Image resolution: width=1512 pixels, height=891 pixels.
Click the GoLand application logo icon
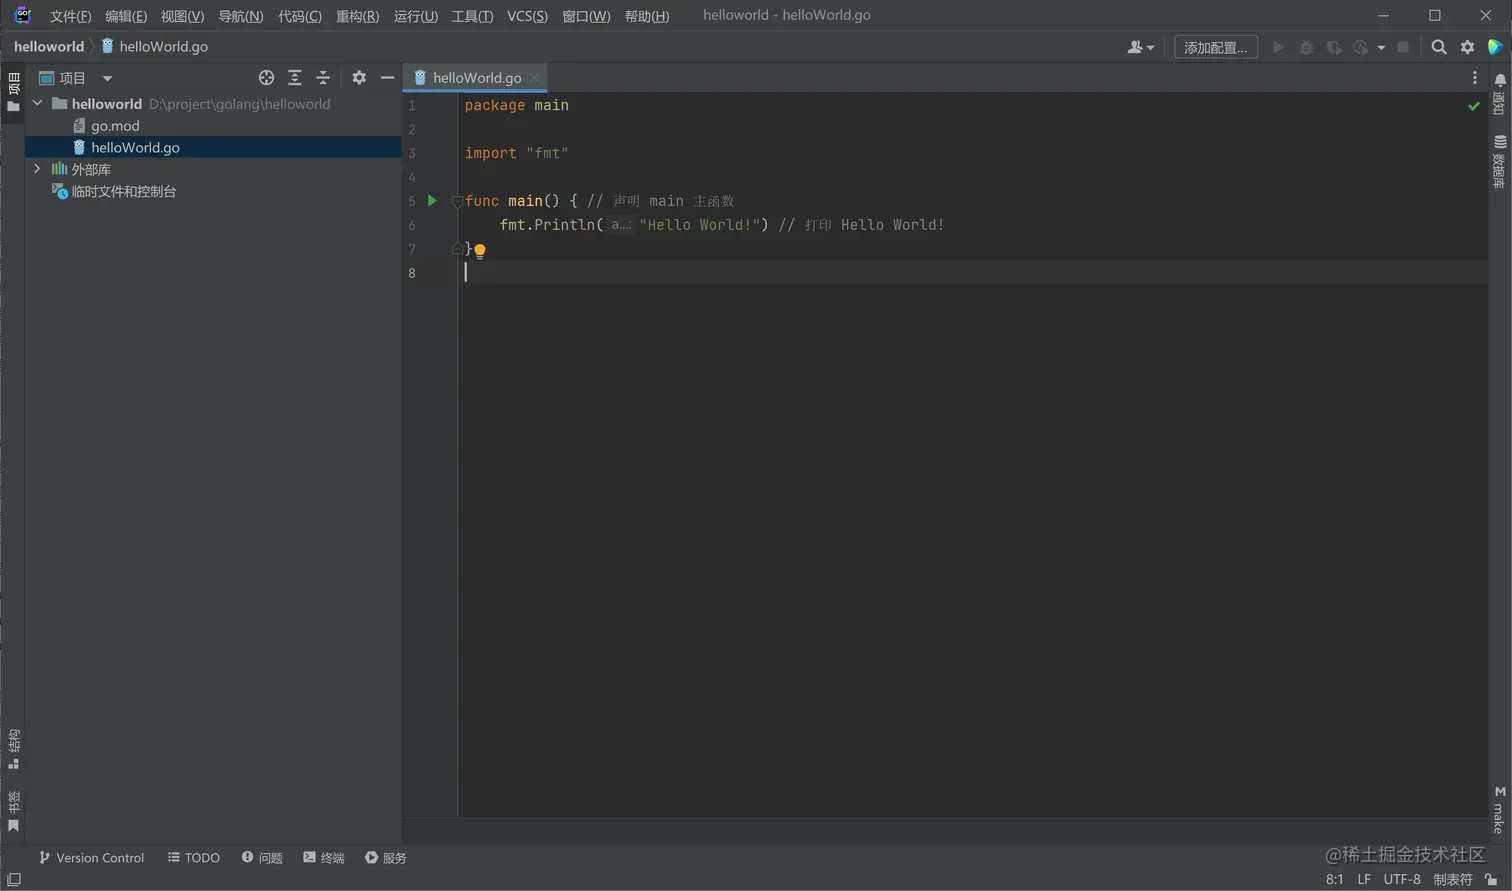[x=22, y=15]
